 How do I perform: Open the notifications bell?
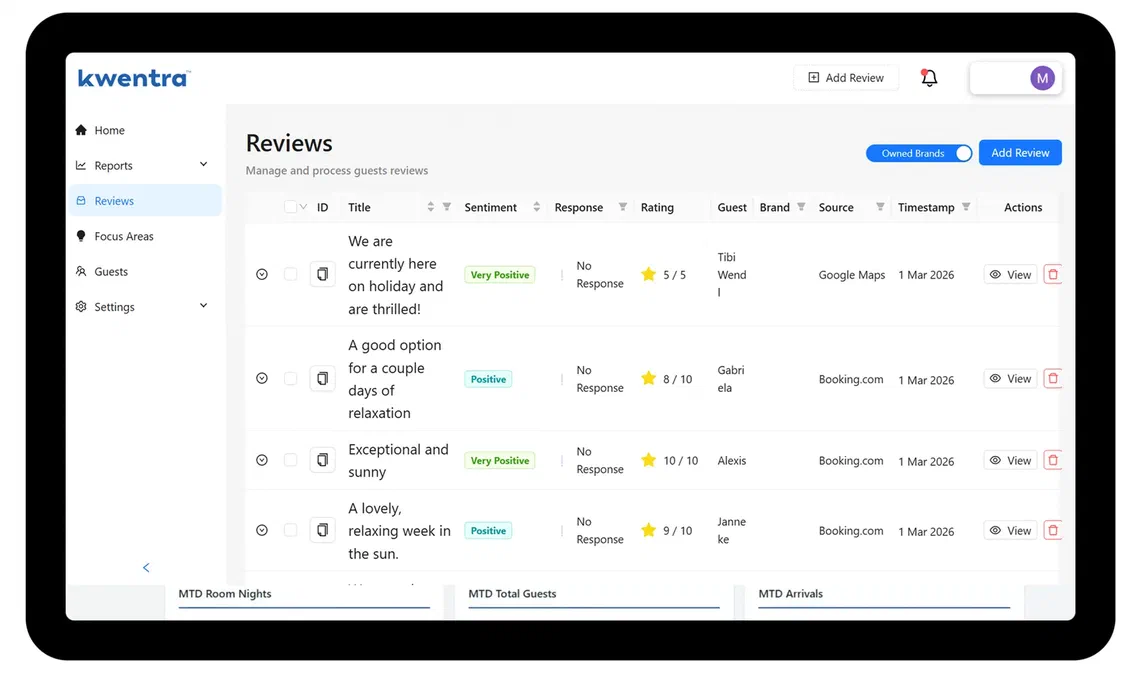point(929,78)
